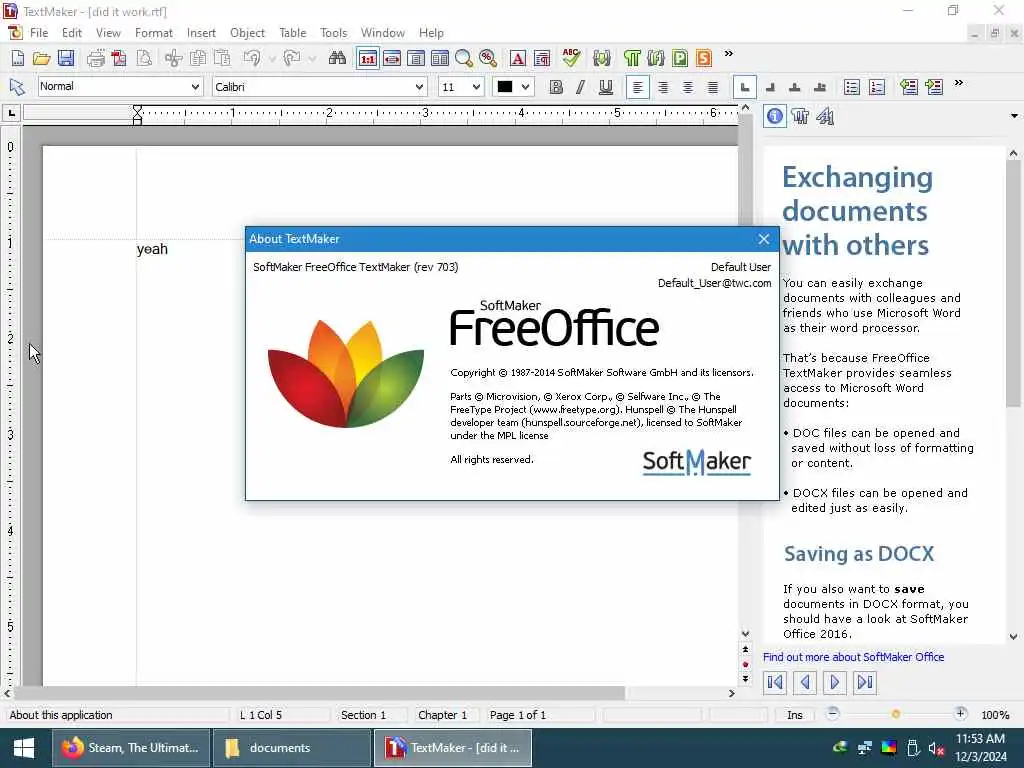Expand the standard toolbar overflow chevron
This screenshot has height=768, width=1024.
[x=729, y=54]
